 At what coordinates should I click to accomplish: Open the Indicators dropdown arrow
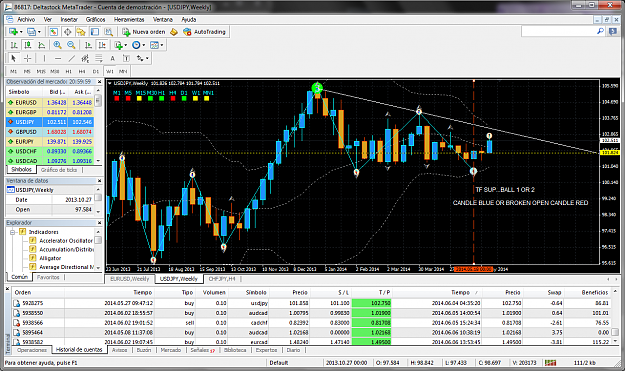pyautogui.click(x=126, y=45)
